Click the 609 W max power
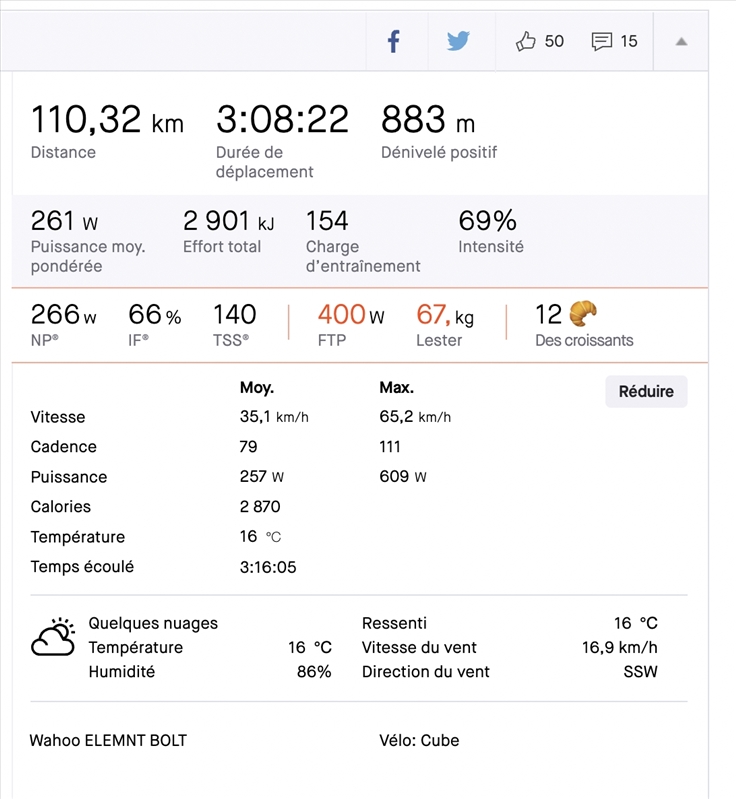This screenshot has height=799, width=736. point(403,476)
